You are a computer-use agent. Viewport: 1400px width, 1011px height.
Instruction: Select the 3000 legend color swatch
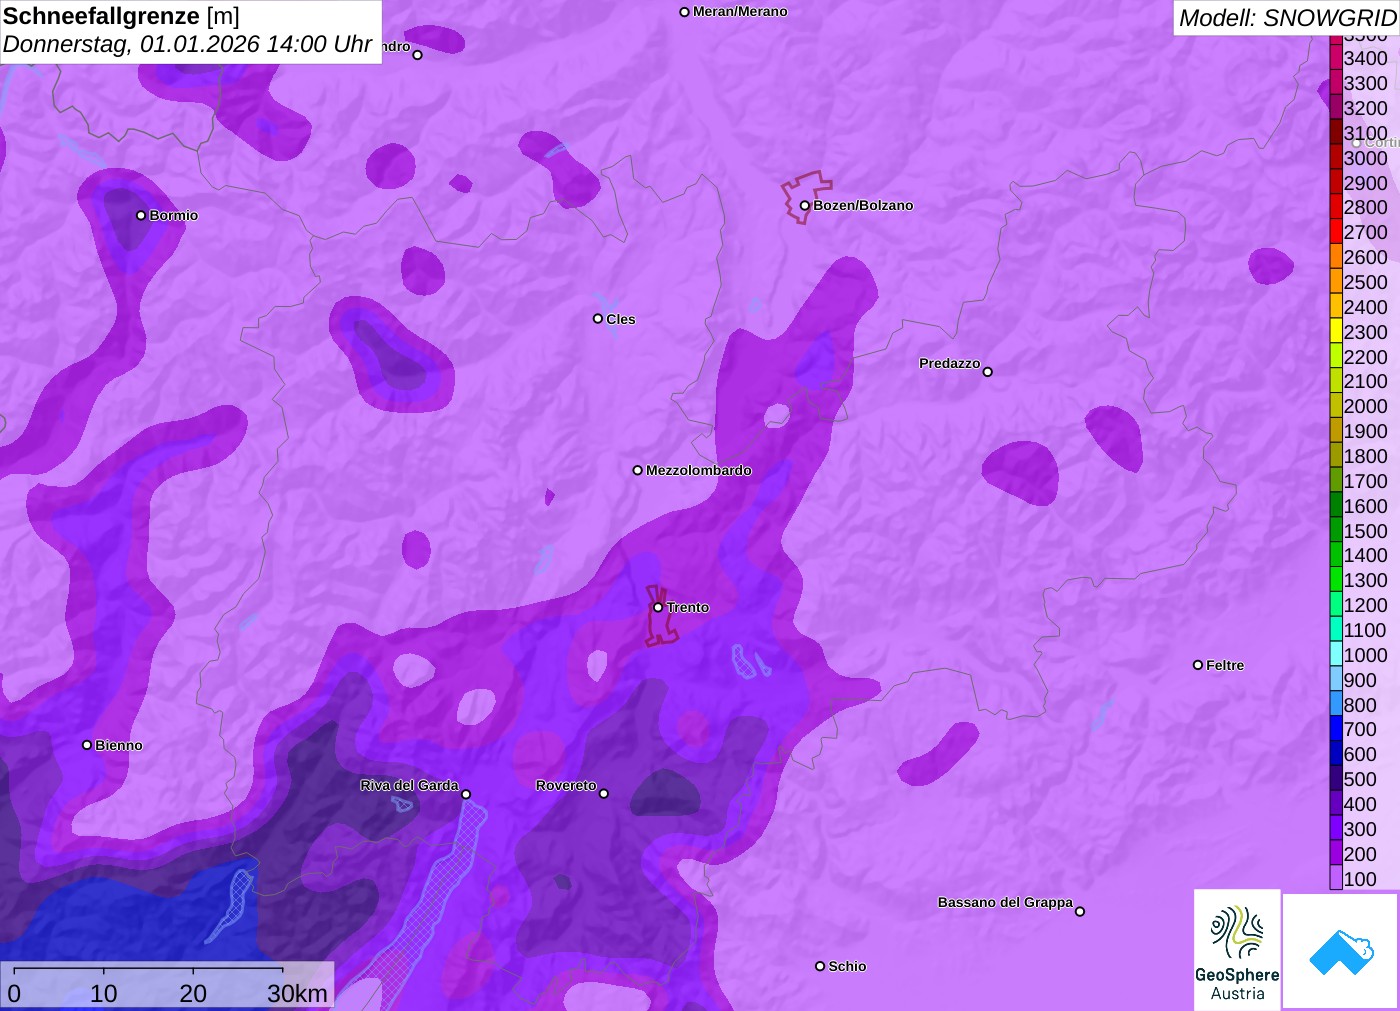(x=1336, y=157)
